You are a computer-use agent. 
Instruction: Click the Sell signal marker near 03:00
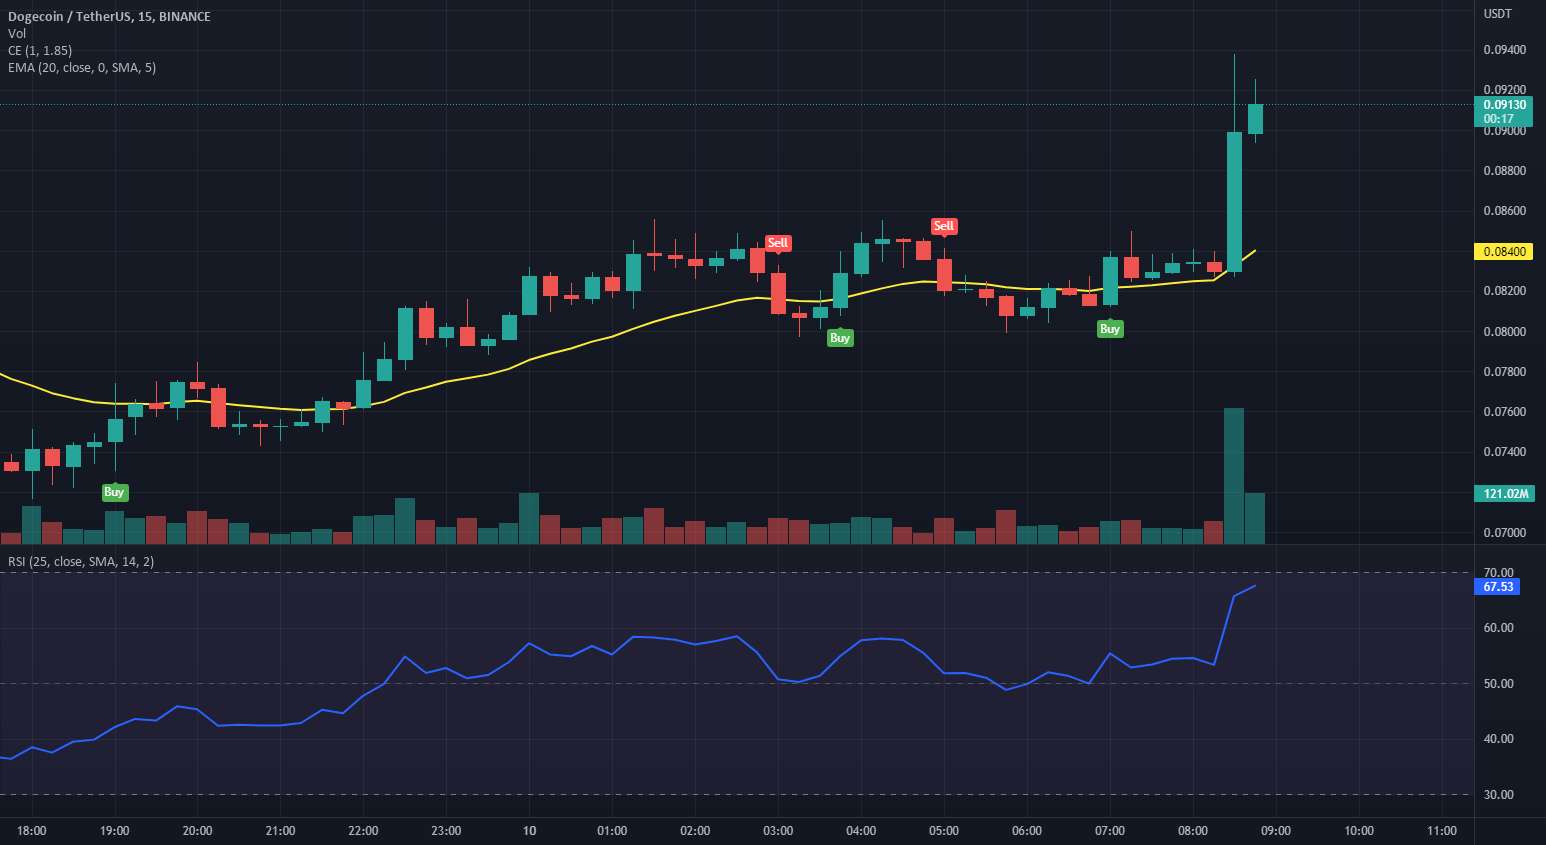point(777,243)
